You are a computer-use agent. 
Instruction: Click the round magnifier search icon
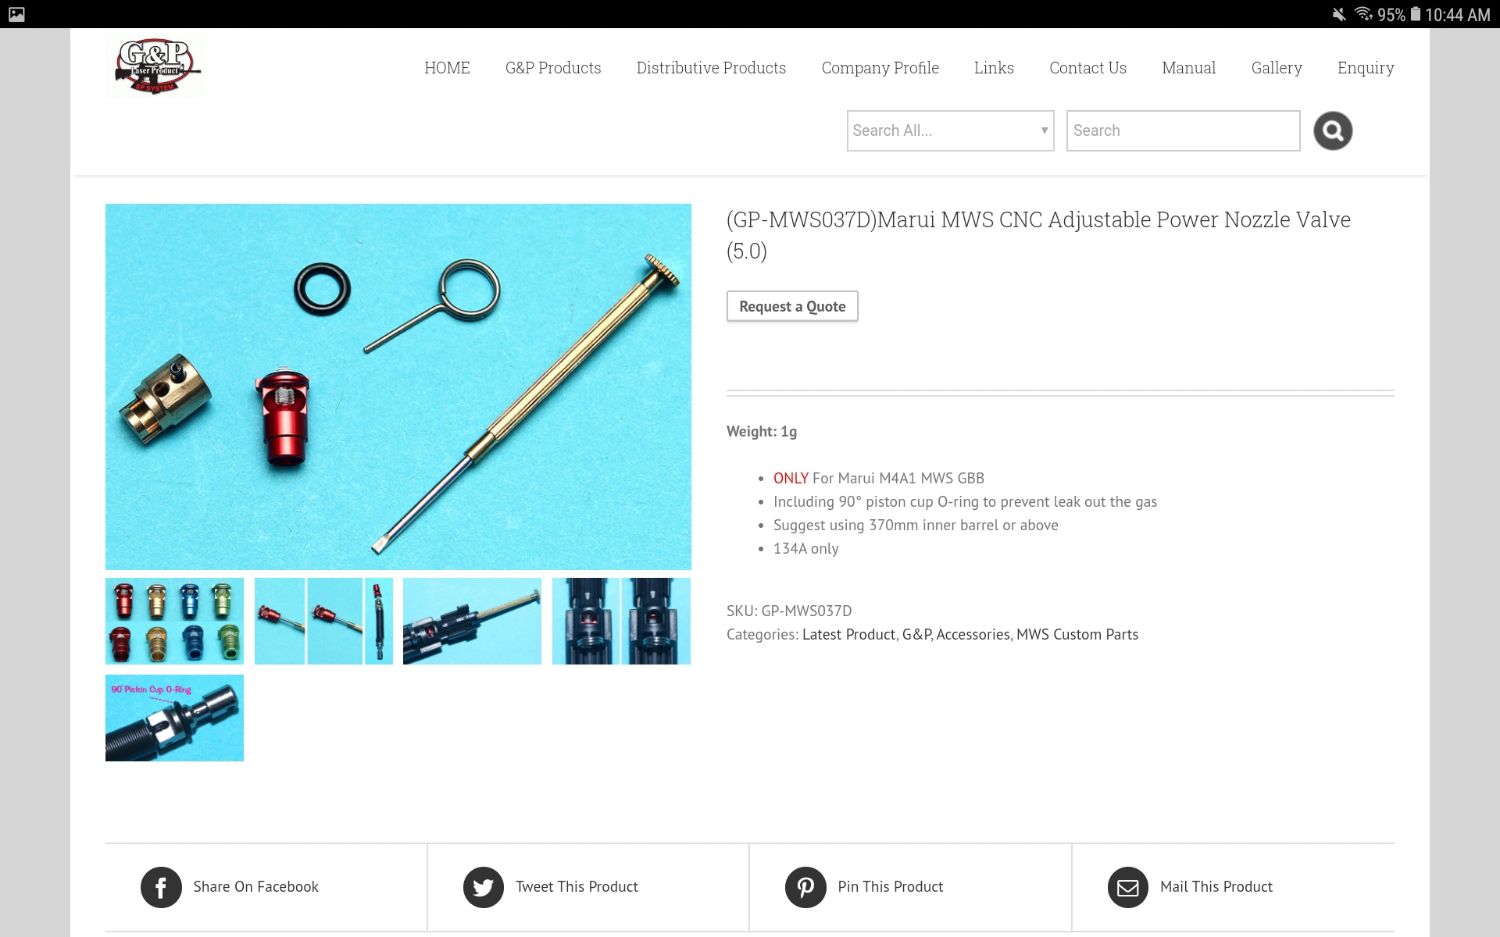point(1332,131)
